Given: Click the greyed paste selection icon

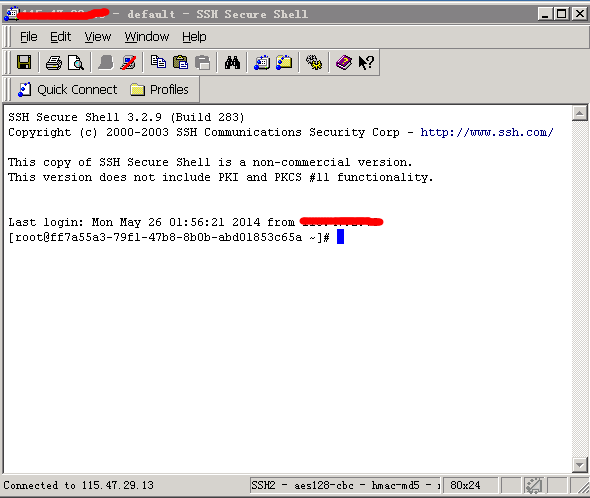Looking at the screenshot, I should pyautogui.click(x=203, y=62).
